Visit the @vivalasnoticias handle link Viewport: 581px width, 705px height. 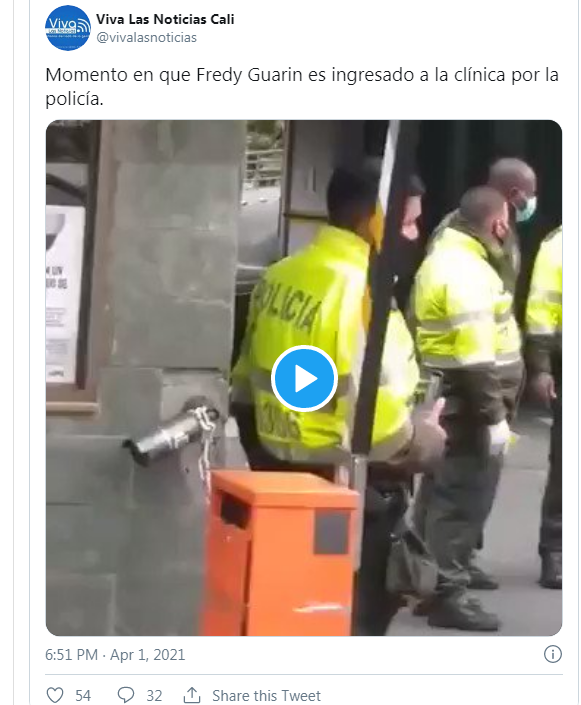[147, 37]
